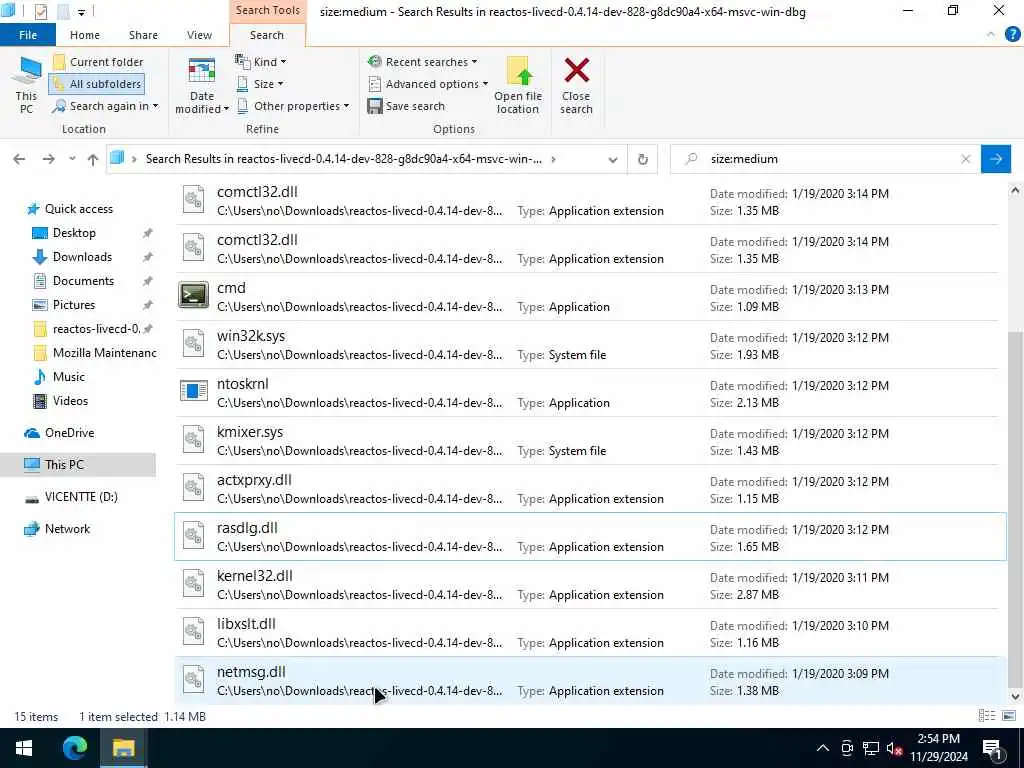Click the blue search go arrow

(x=996, y=159)
